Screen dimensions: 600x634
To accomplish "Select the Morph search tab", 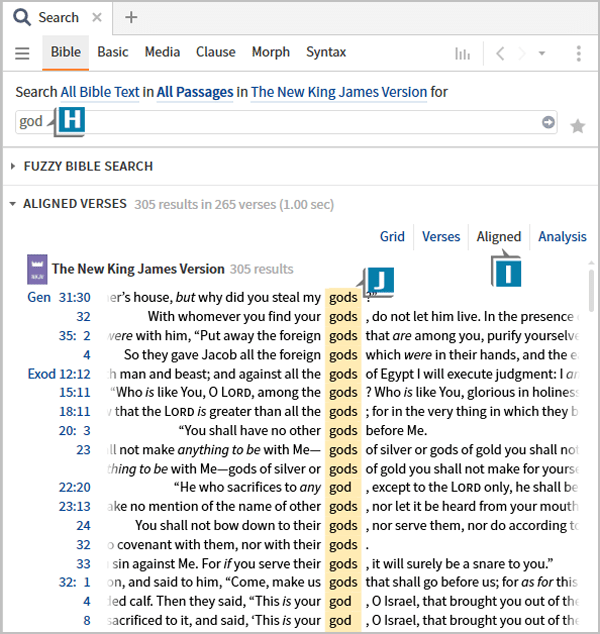I will click(270, 52).
